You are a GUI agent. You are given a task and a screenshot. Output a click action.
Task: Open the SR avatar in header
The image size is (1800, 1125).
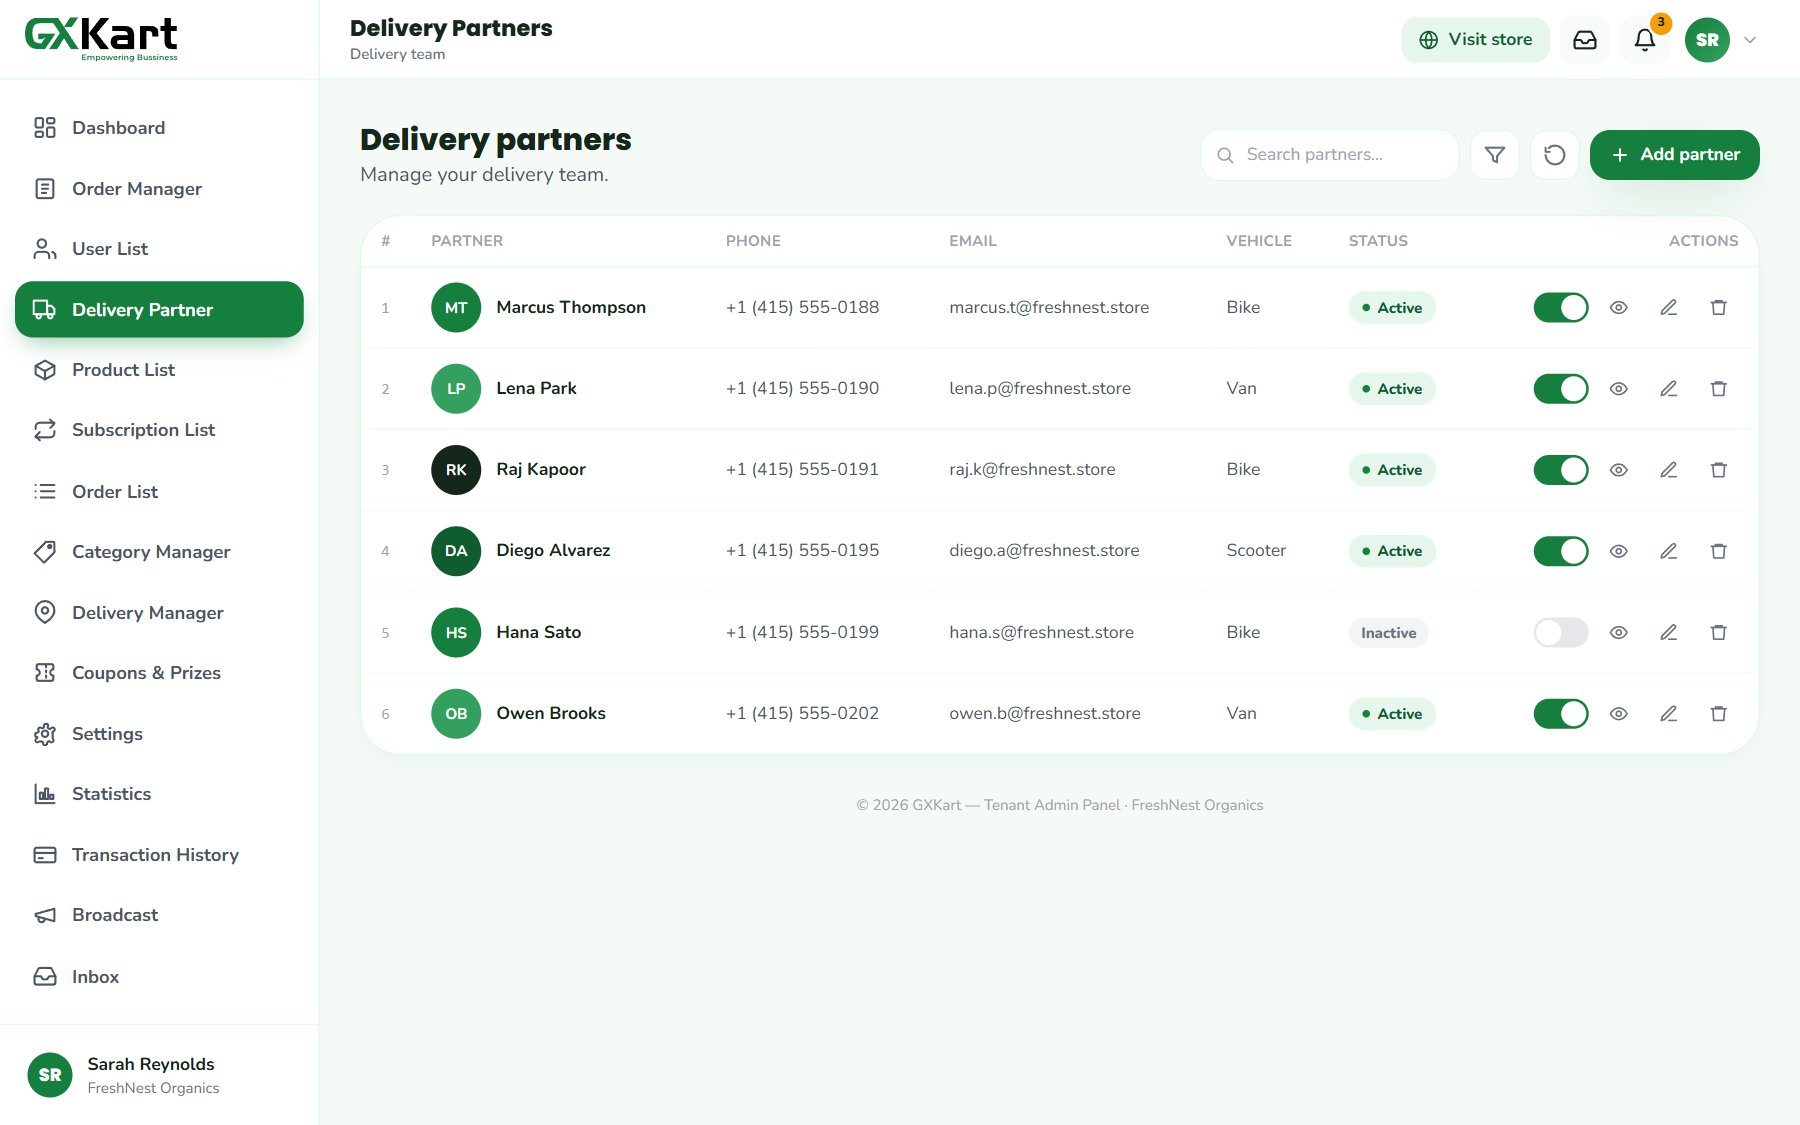tap(1707, 40)
